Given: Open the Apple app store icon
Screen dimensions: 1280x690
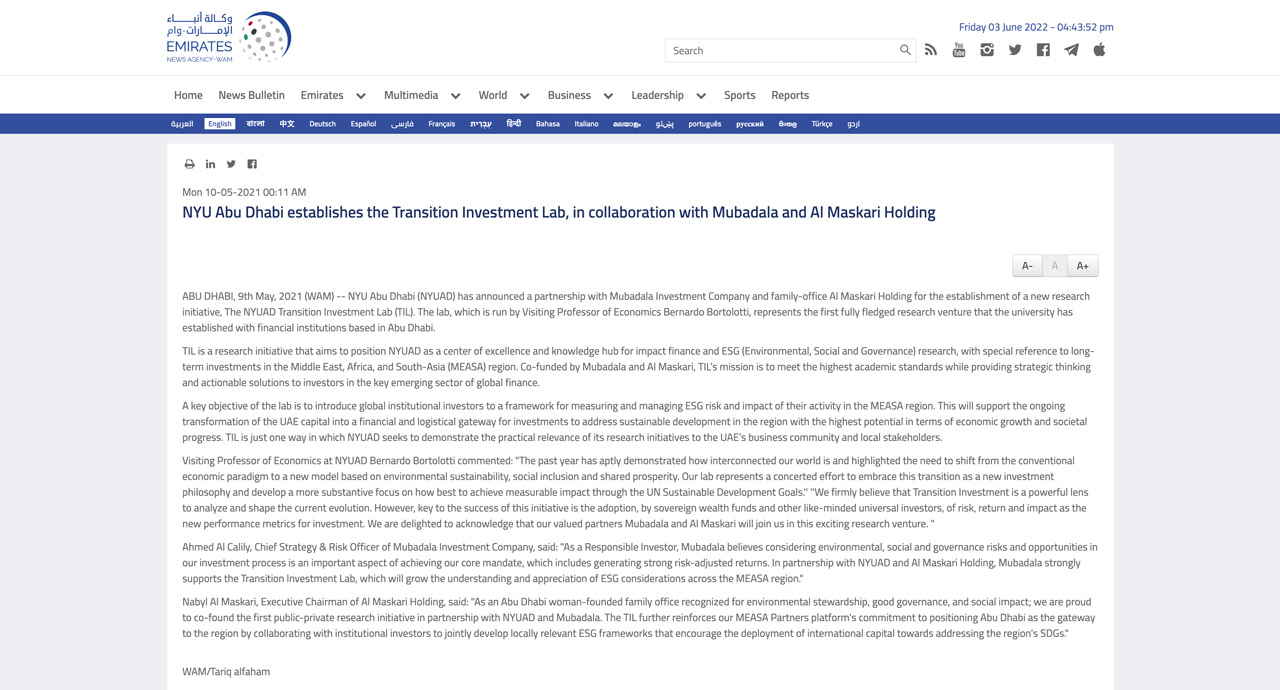Looking at the screenshot, I should [1099, 50].
